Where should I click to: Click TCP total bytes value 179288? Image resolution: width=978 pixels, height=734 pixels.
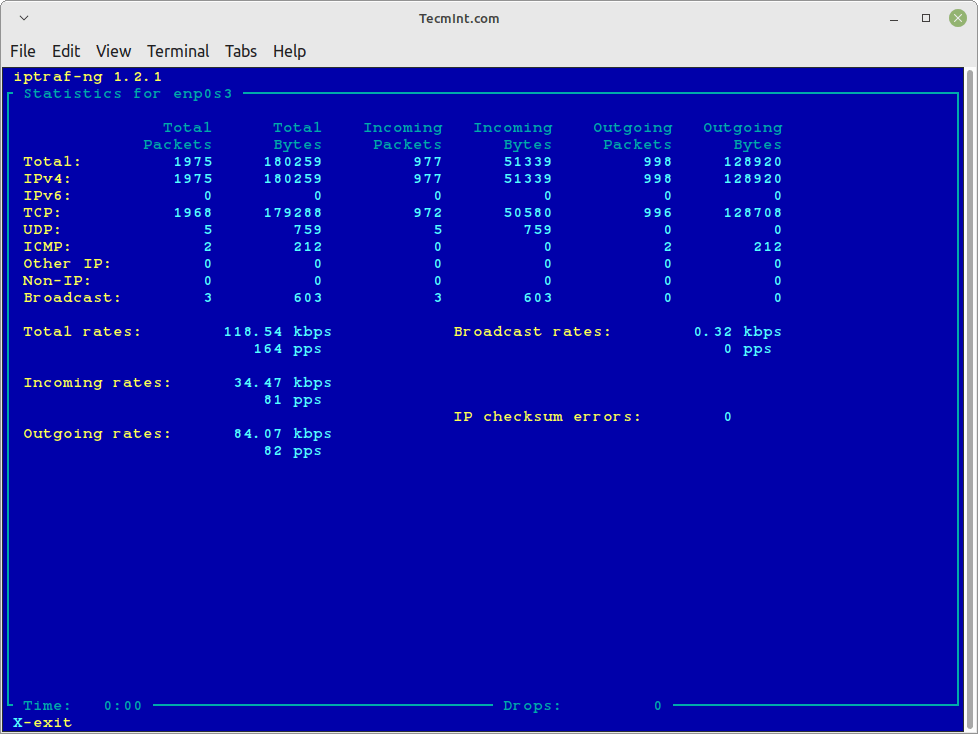pyautogui.click(x=293, y=213)
